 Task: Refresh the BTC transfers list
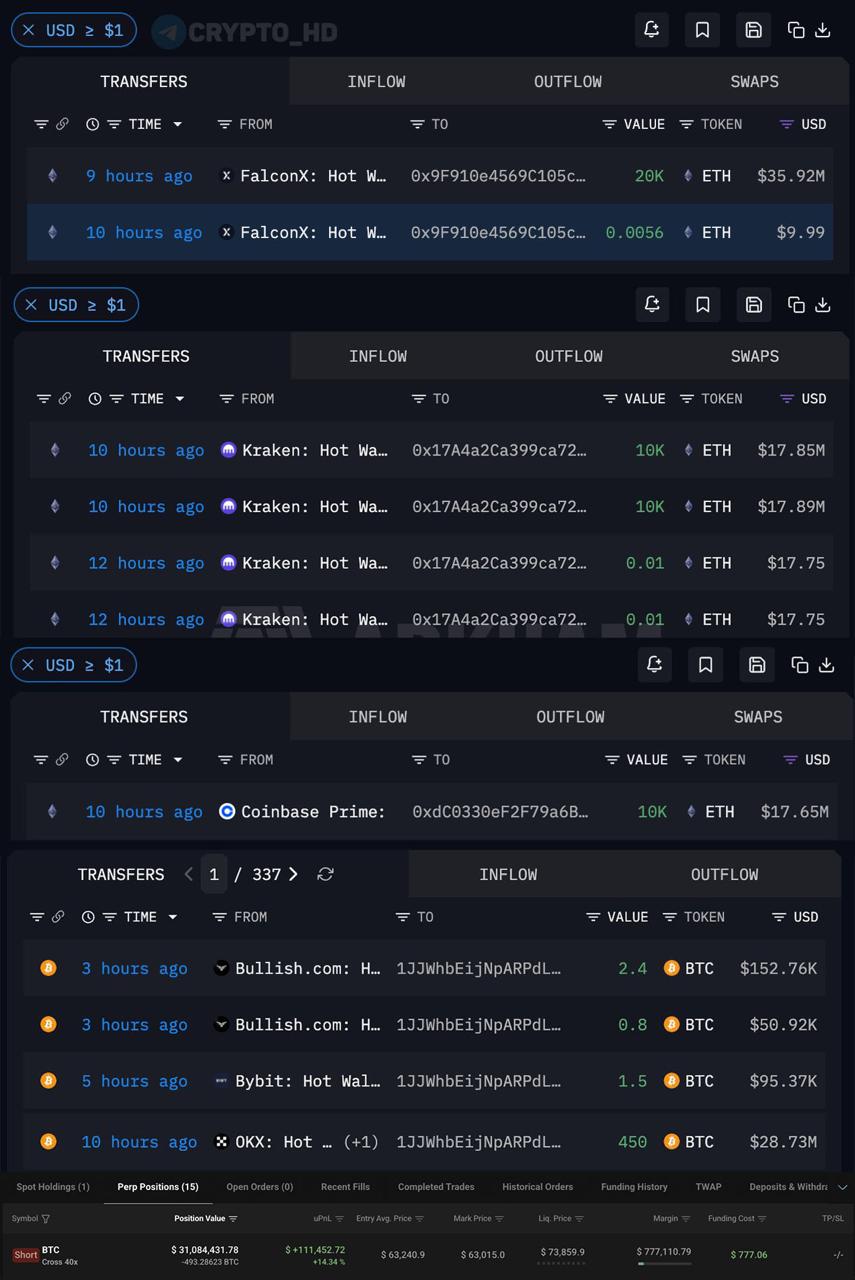point(325,874)
